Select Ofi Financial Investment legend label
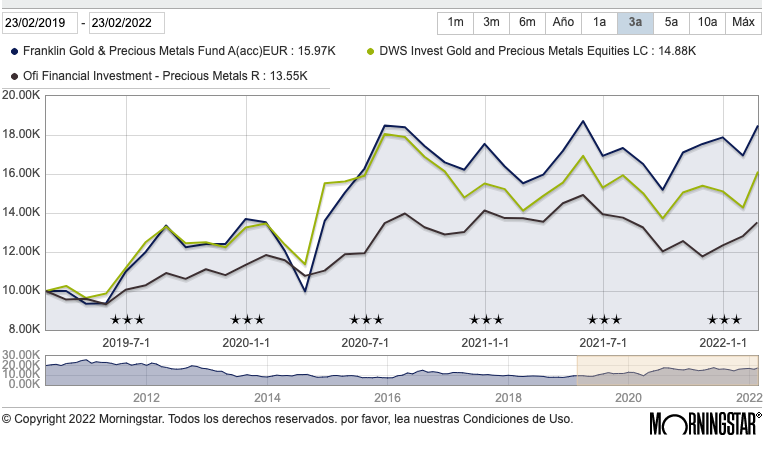 (x=165, y=76)
